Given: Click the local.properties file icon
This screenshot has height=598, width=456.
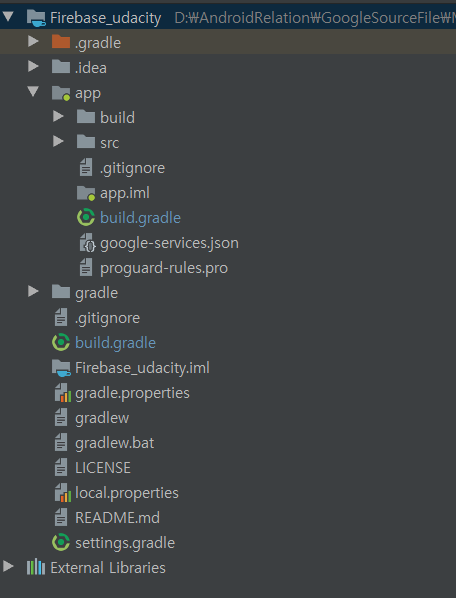Looking at the screenshot, I should (63, 493).
